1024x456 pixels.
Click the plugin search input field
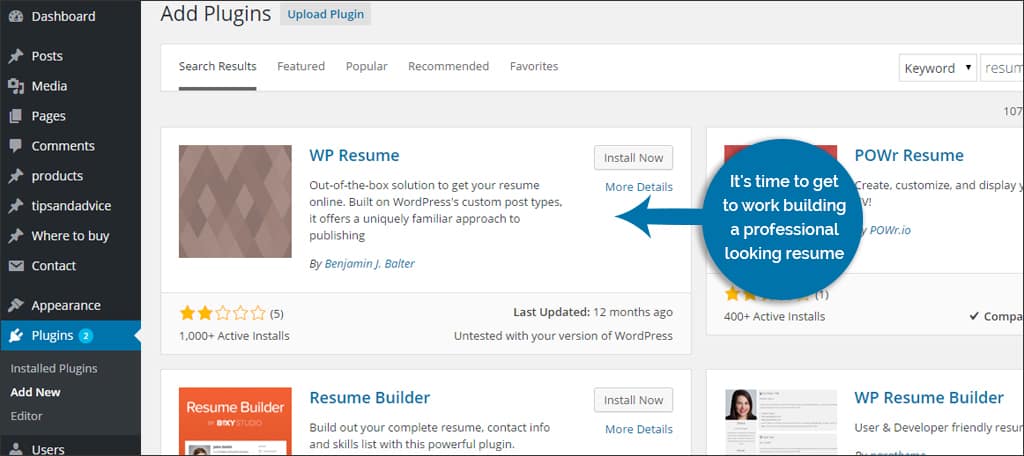point(1002,68)
